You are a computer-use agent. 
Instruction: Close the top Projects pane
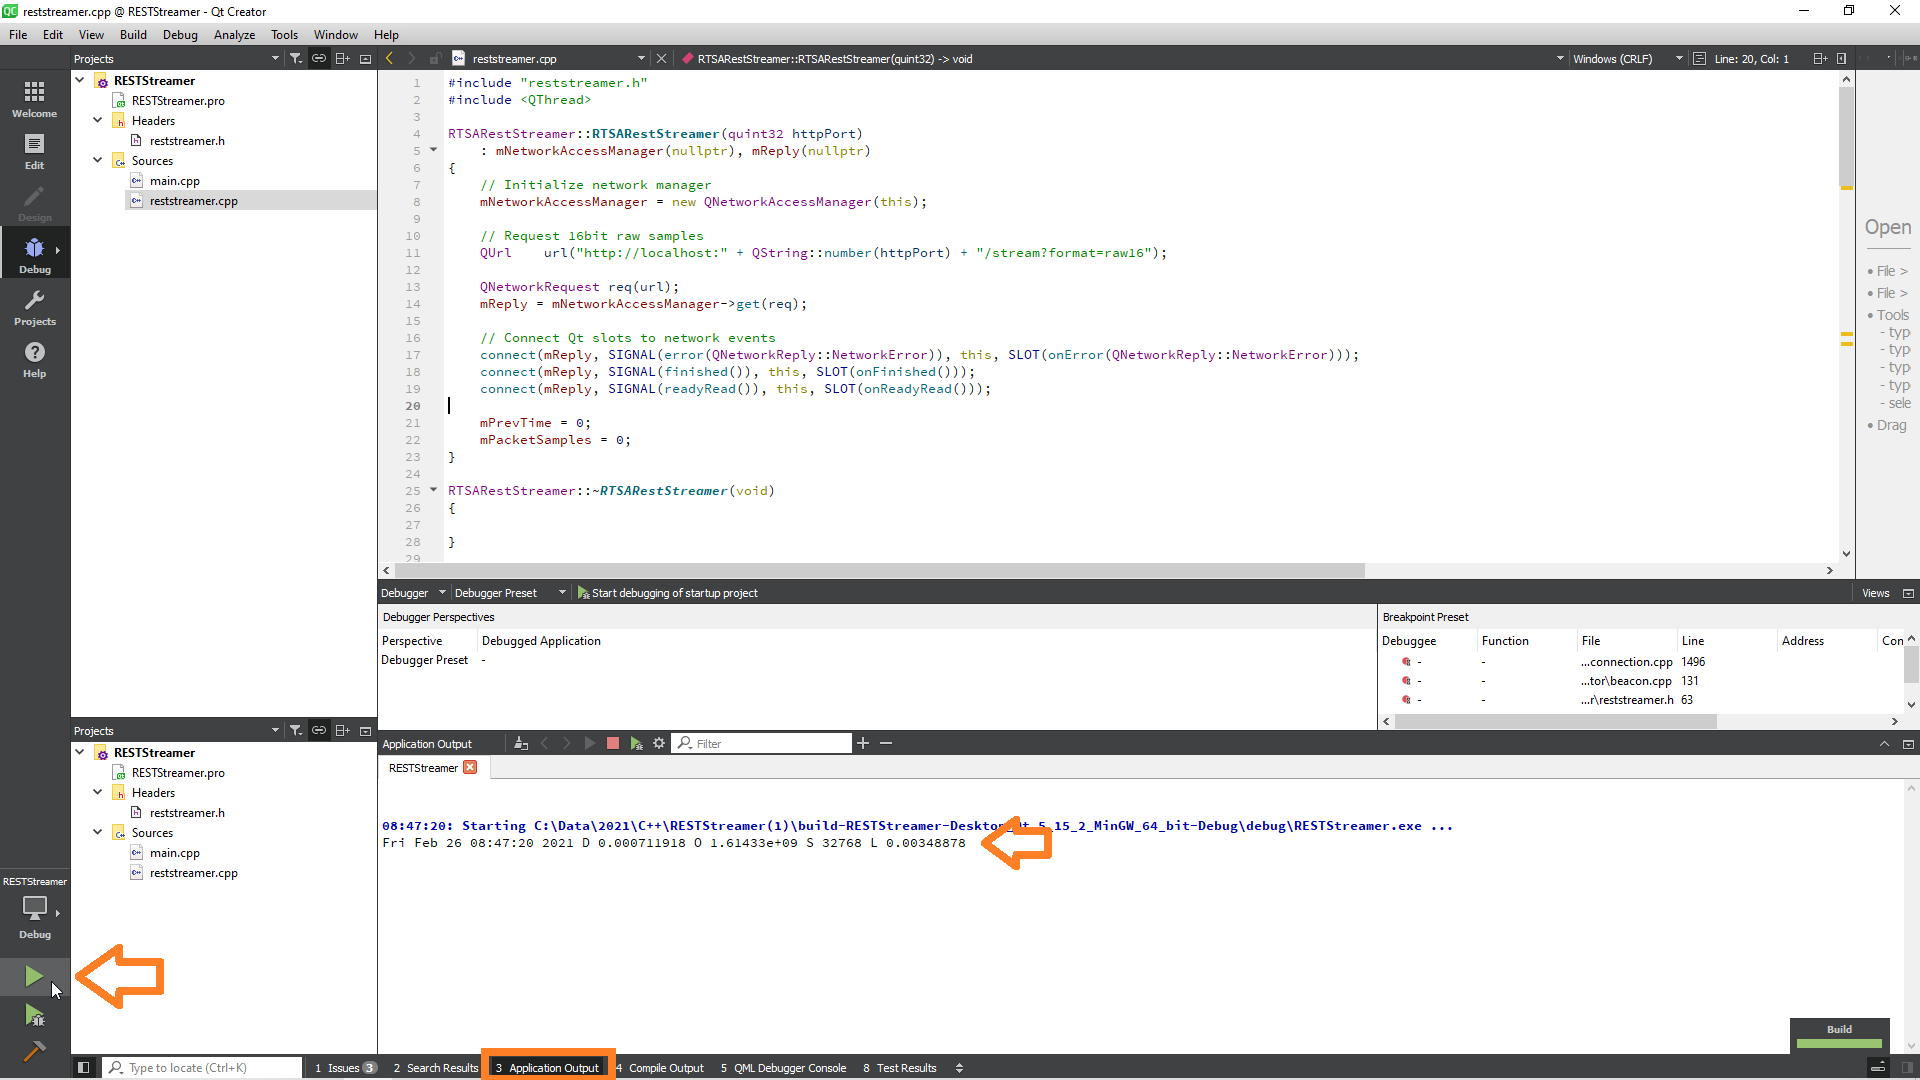[365, 58]
